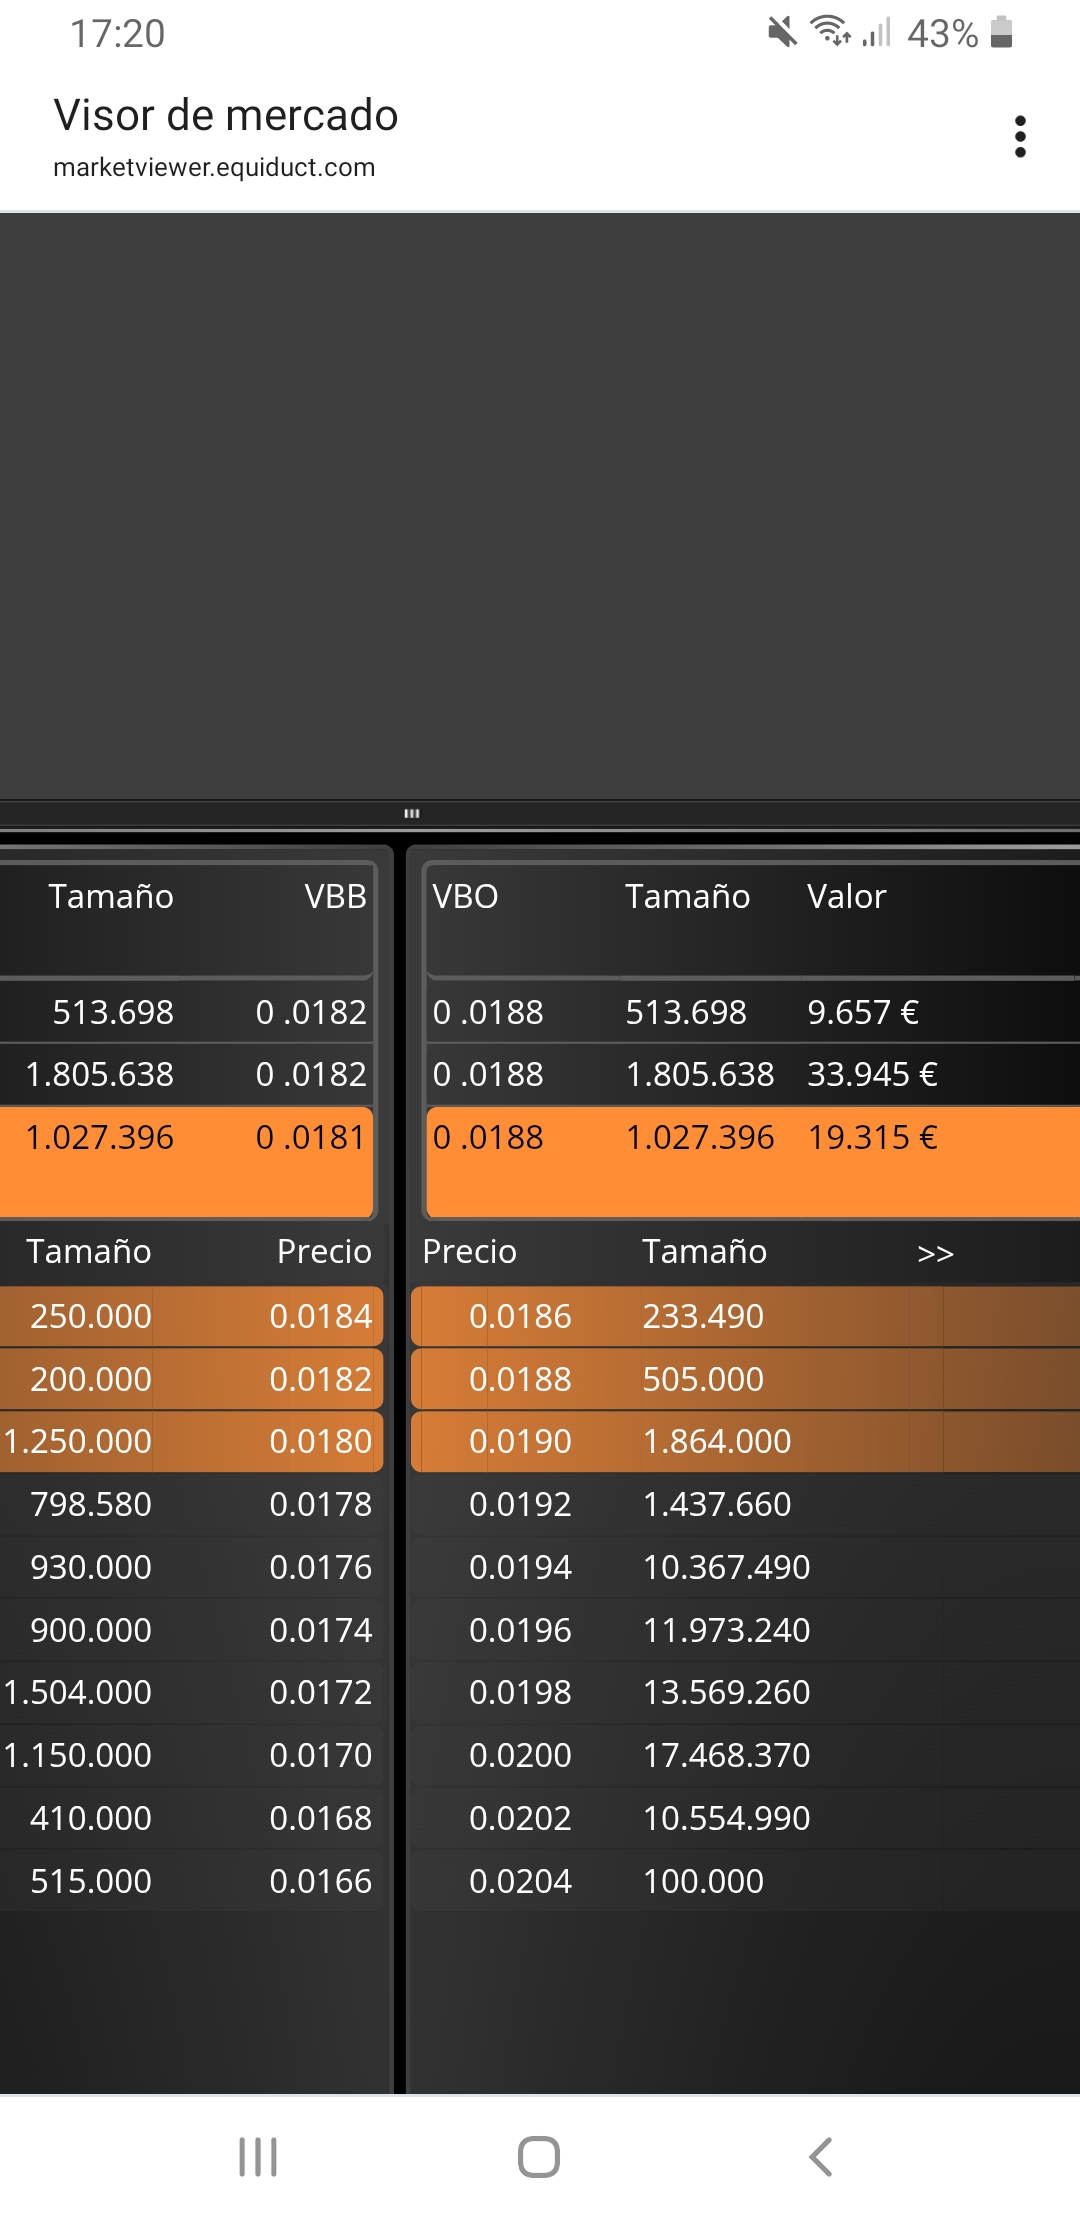Open the three-dot browser menu

1020,137
